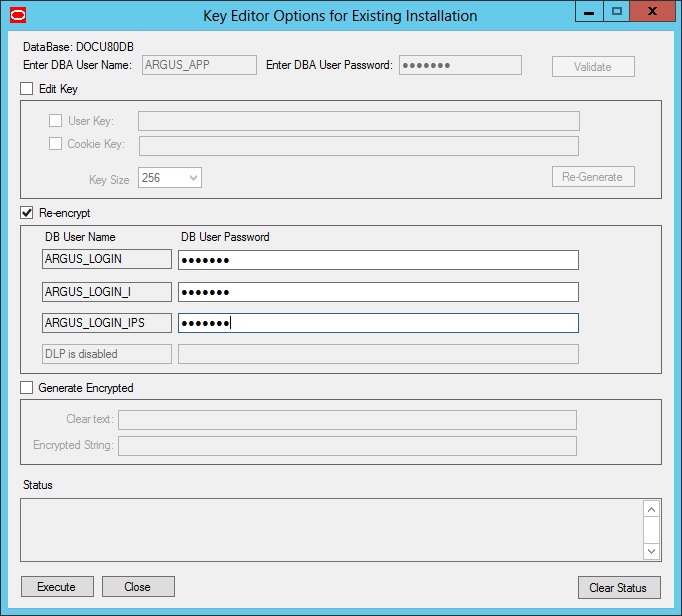682x616 pixels.
Task: Click the DataBase: DOCU80DB label
Action: (78, 47)
